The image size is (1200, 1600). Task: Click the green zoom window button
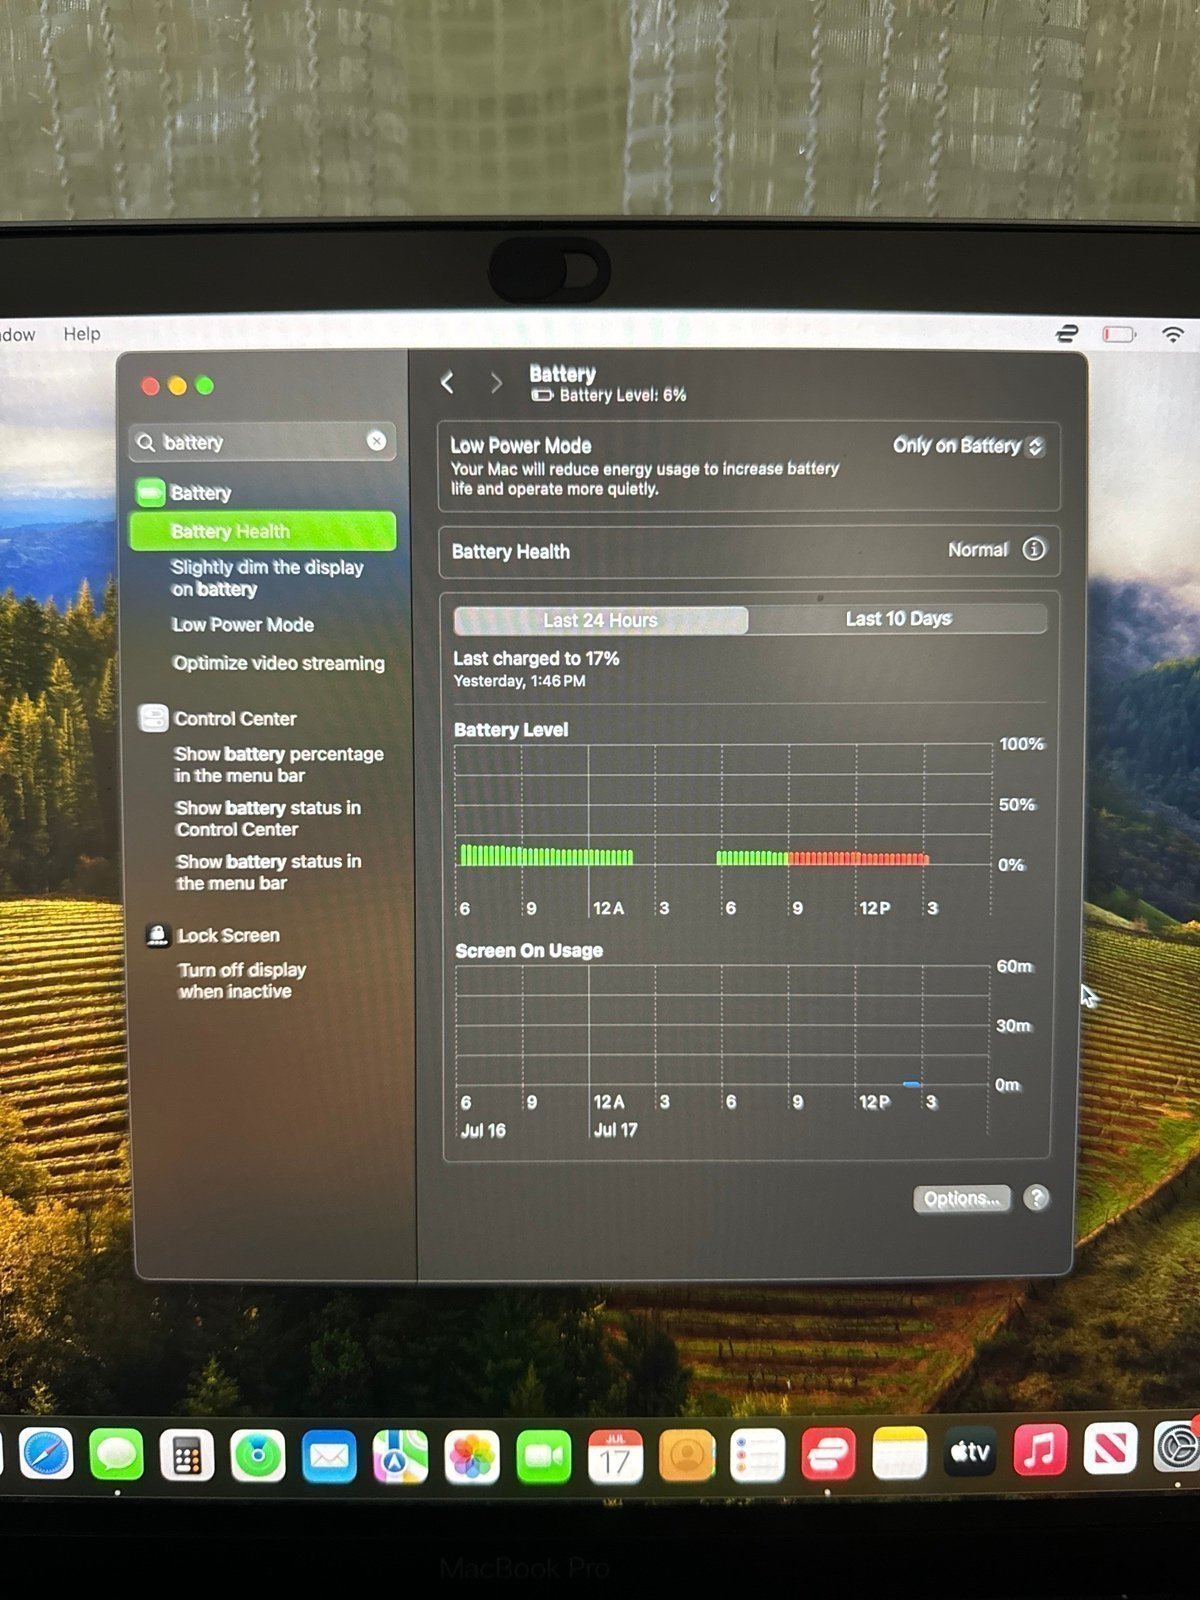click(x=205, y=386)
